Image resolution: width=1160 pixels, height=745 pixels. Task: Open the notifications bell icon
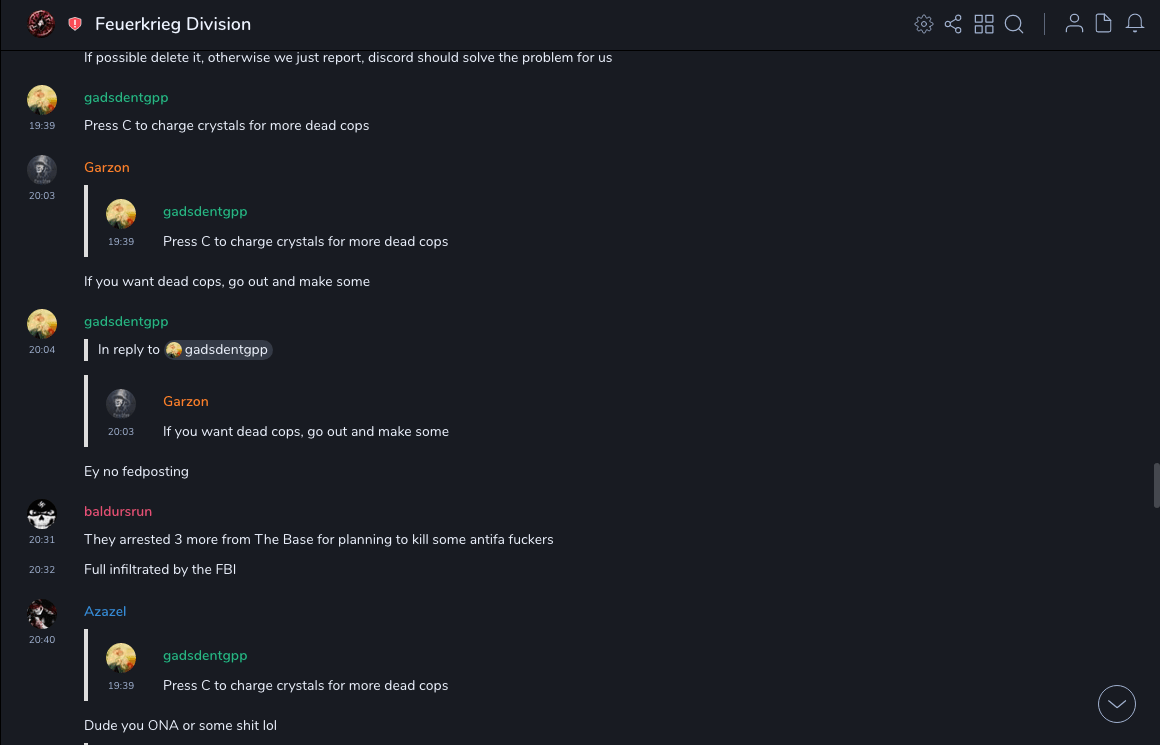(x=1135, y=24)
